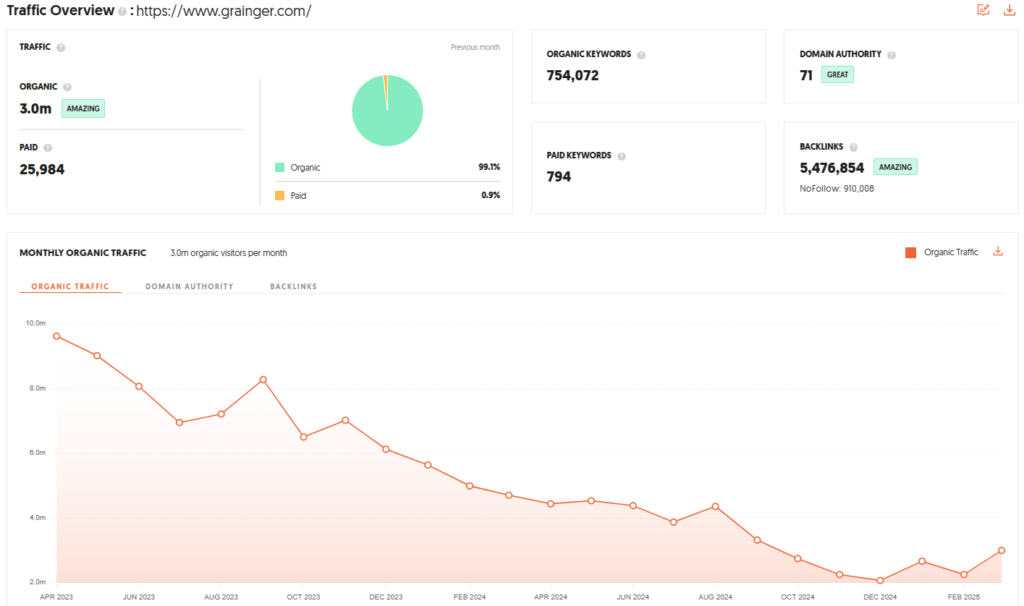The width and height of the screenshot is (1024, 606).
Task: Download the Monthly Organic Traffic chart
Action: click(998, 251)
